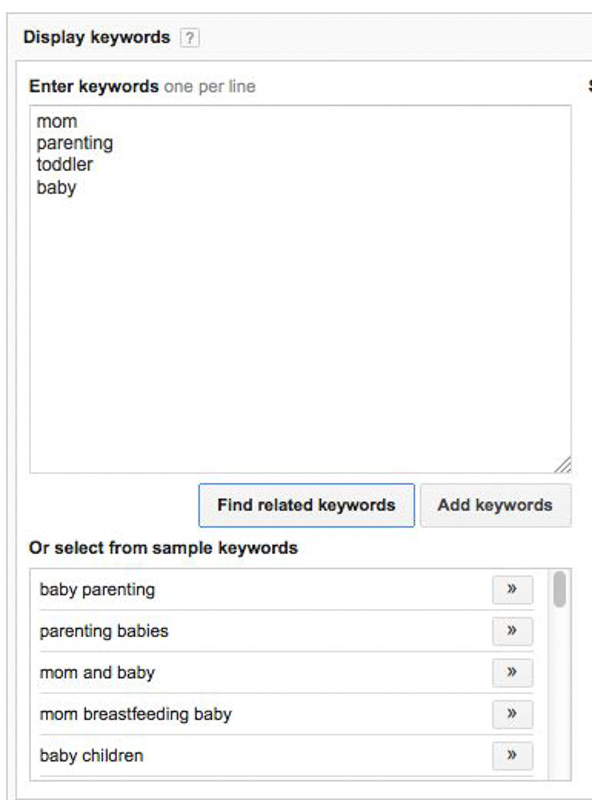Add 'baby children' using double-arrow icon
The height and width of the screenshot is (800, 592).
tap(512, 755)
